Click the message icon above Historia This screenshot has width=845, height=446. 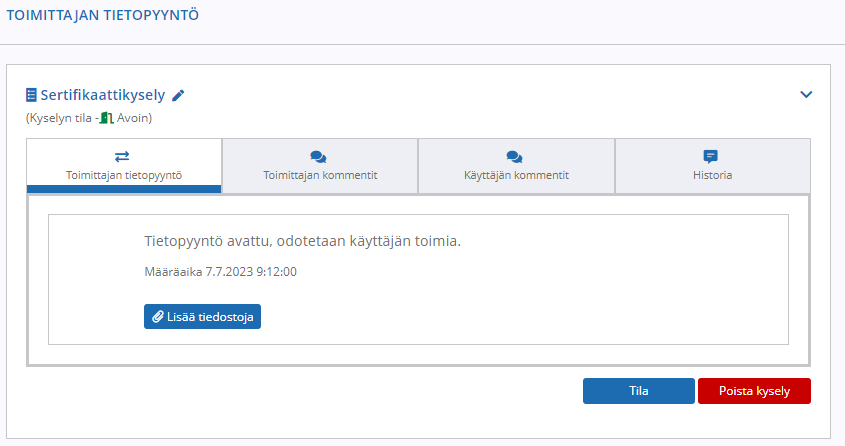711,157
